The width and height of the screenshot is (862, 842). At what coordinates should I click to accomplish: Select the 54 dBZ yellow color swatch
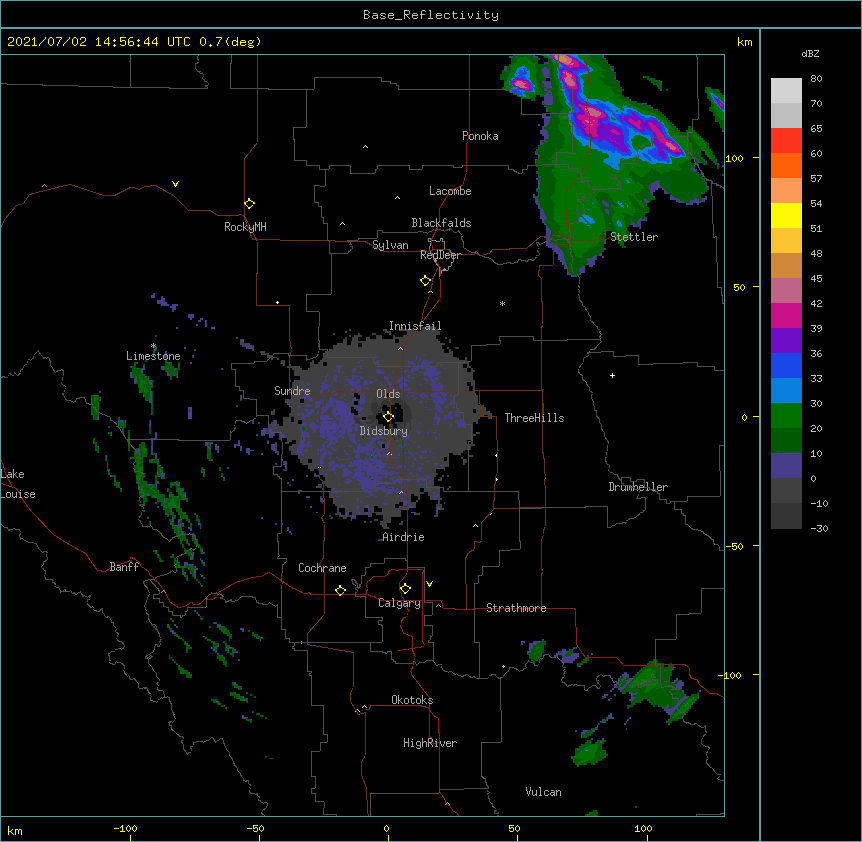[786, 215]
